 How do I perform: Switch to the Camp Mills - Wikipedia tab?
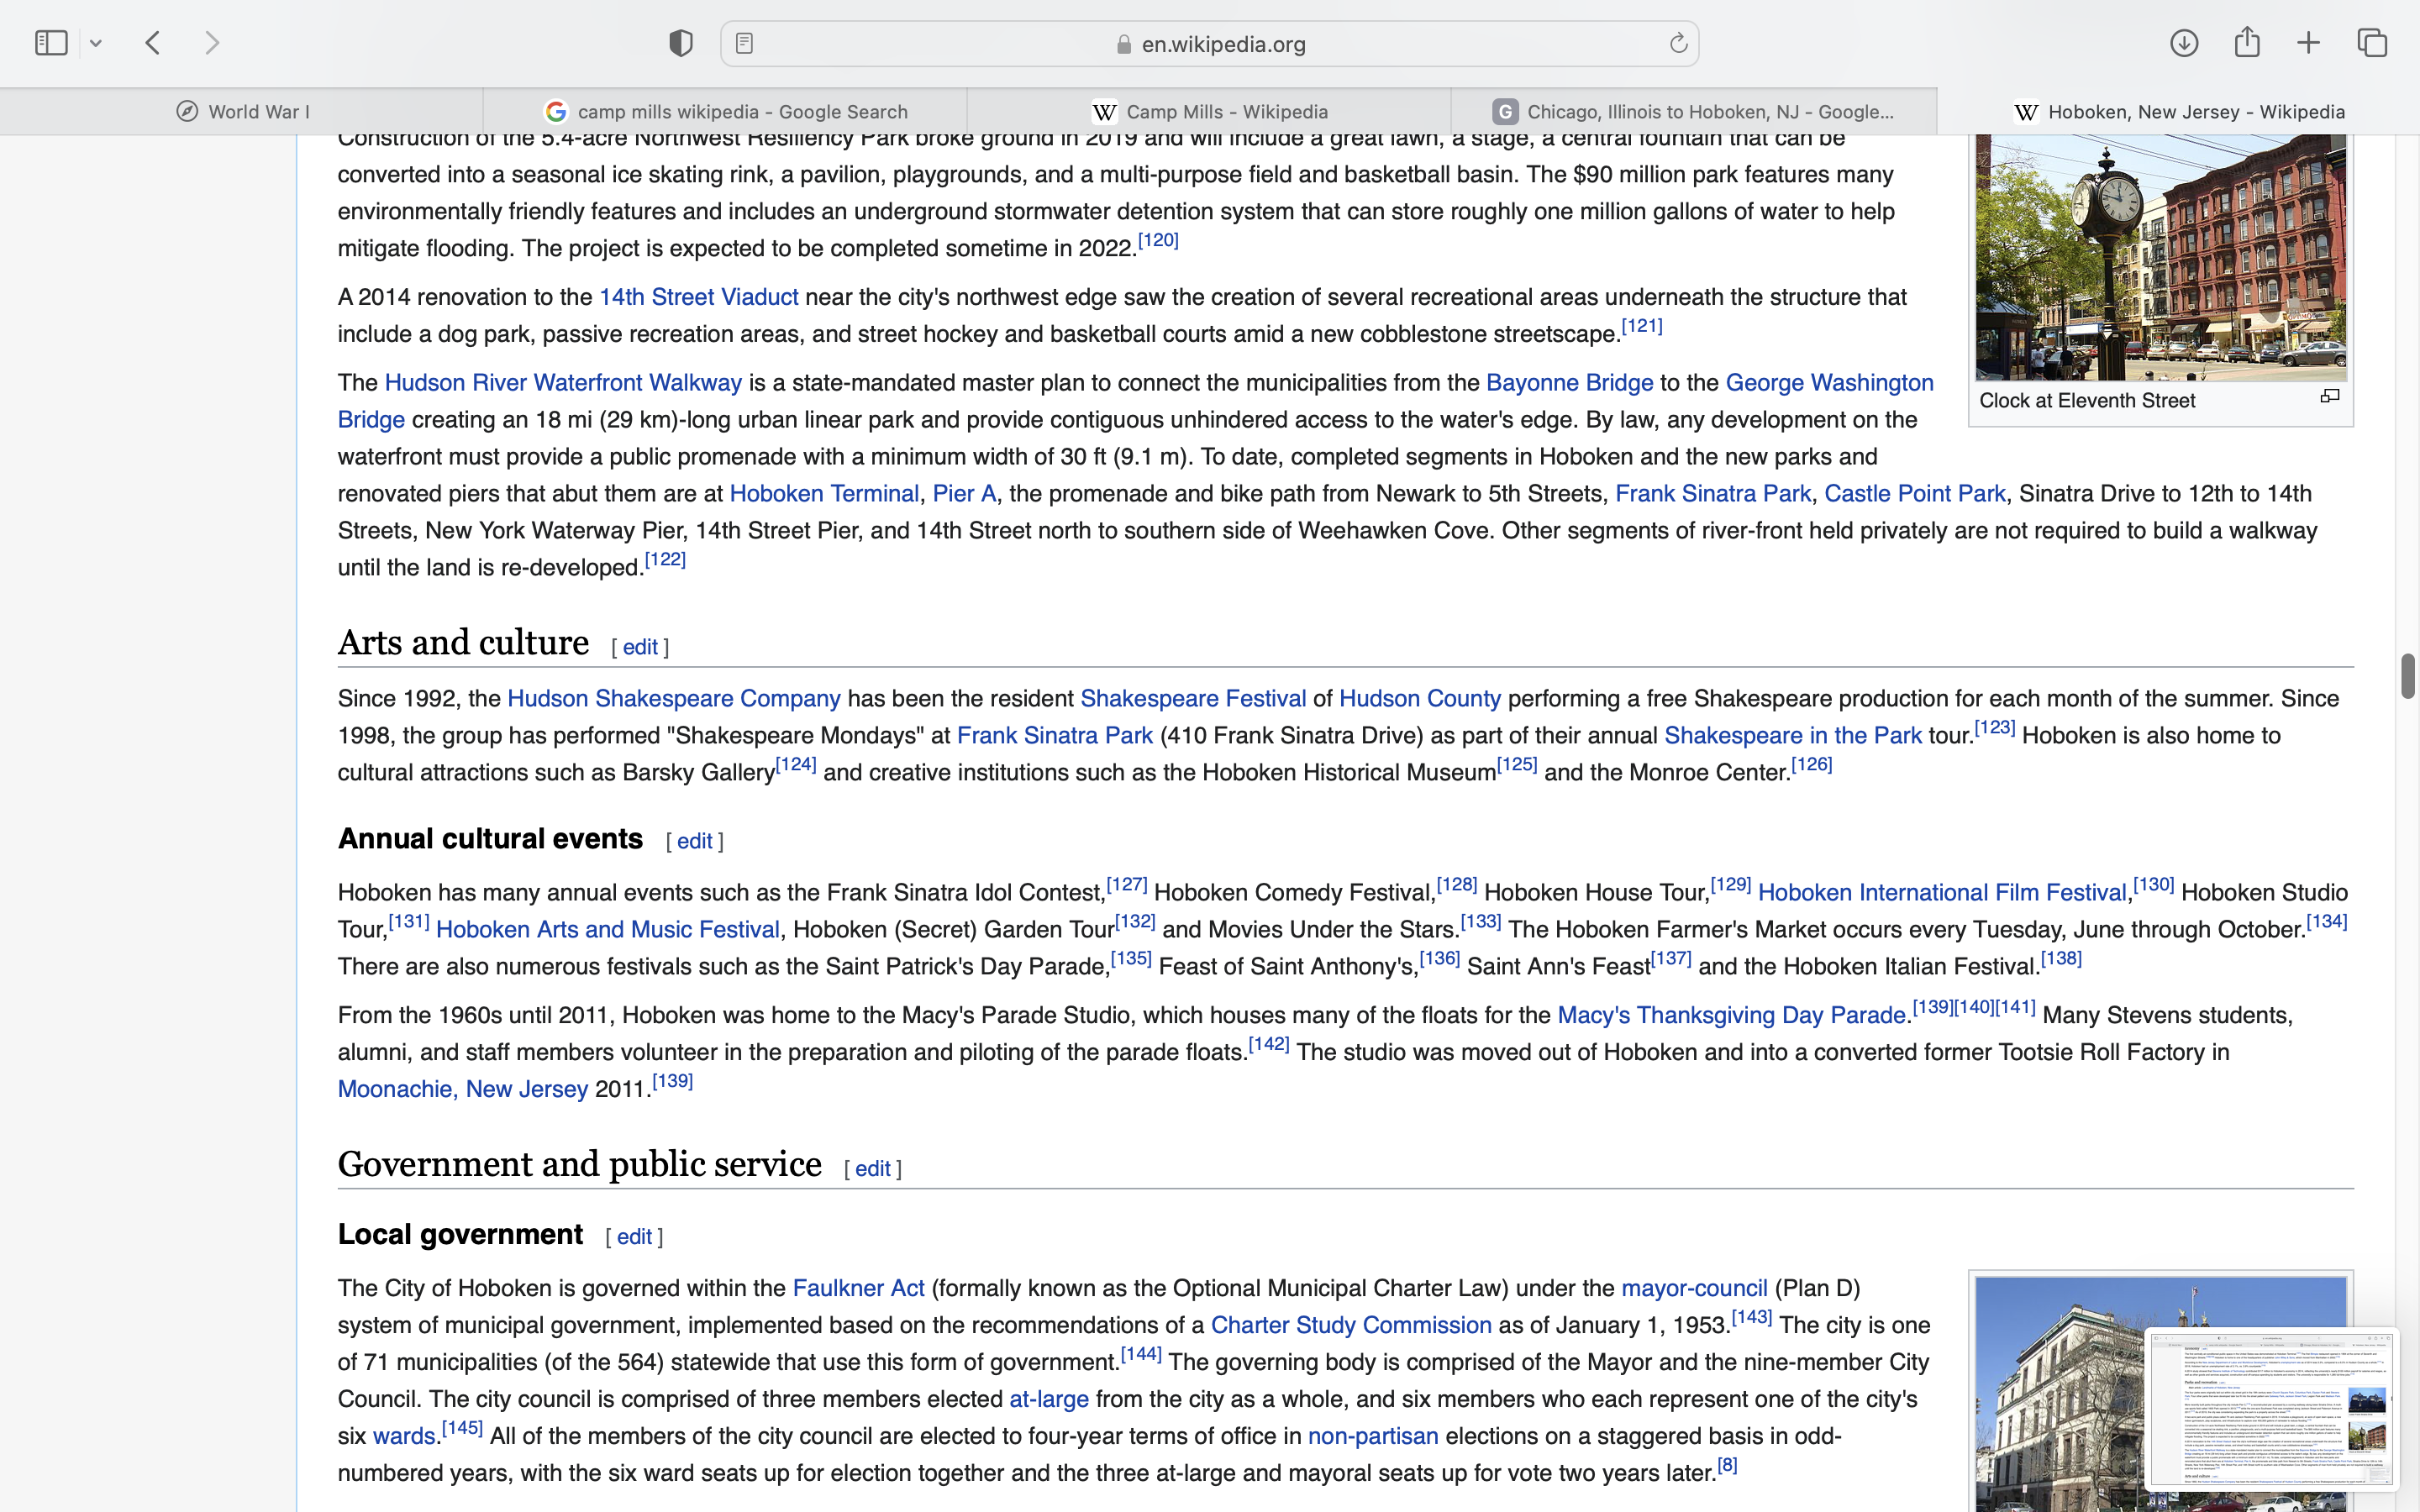1209,112
